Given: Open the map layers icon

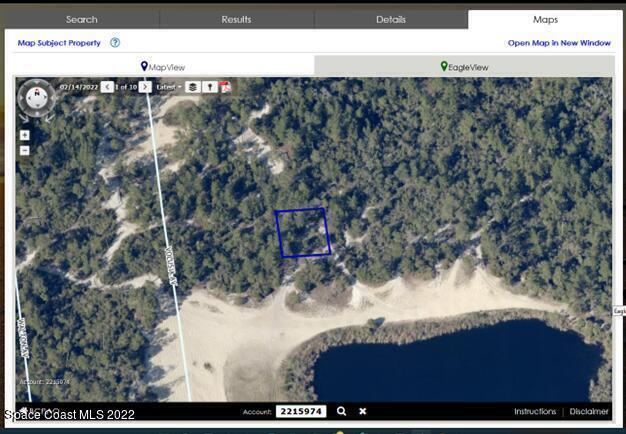Looking at the screenshot, I should pyautogui.click(x=193, y=87).
